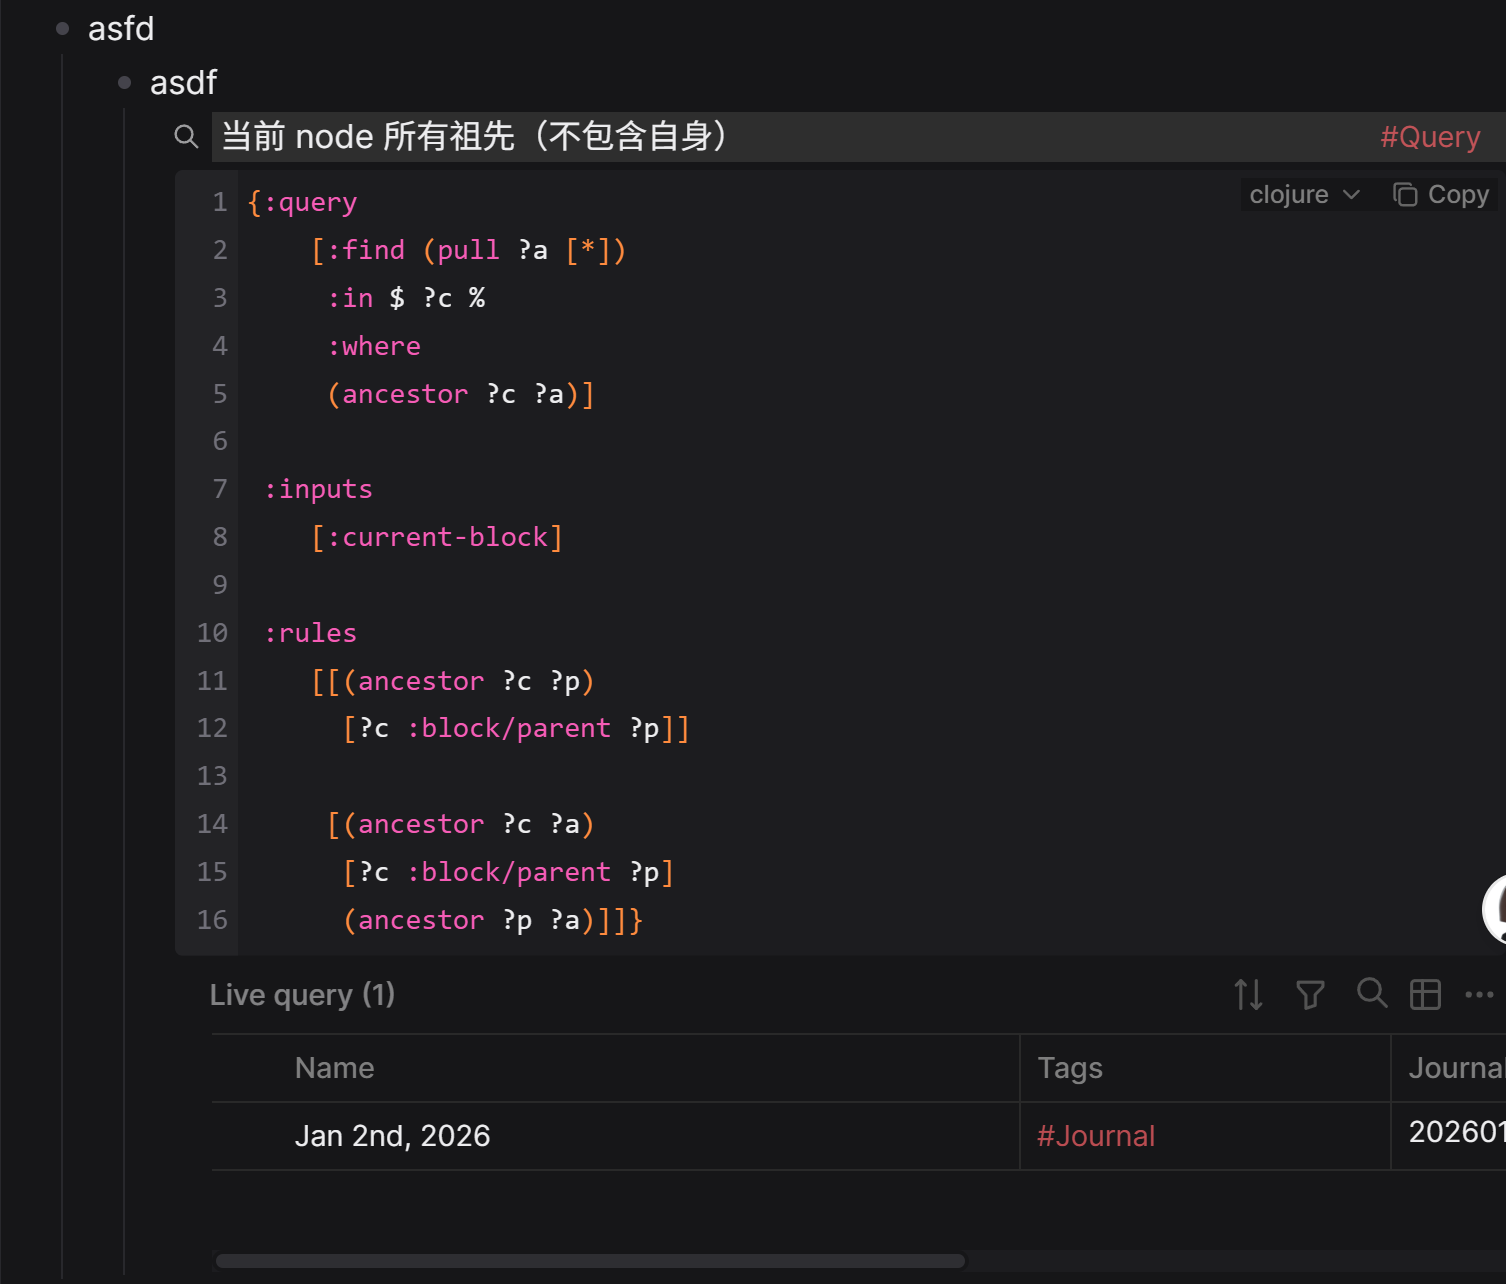This screenshot has height=1284, width=1506.
Task: Place cursor on the :current-block code line
Action: pos(437,537)
